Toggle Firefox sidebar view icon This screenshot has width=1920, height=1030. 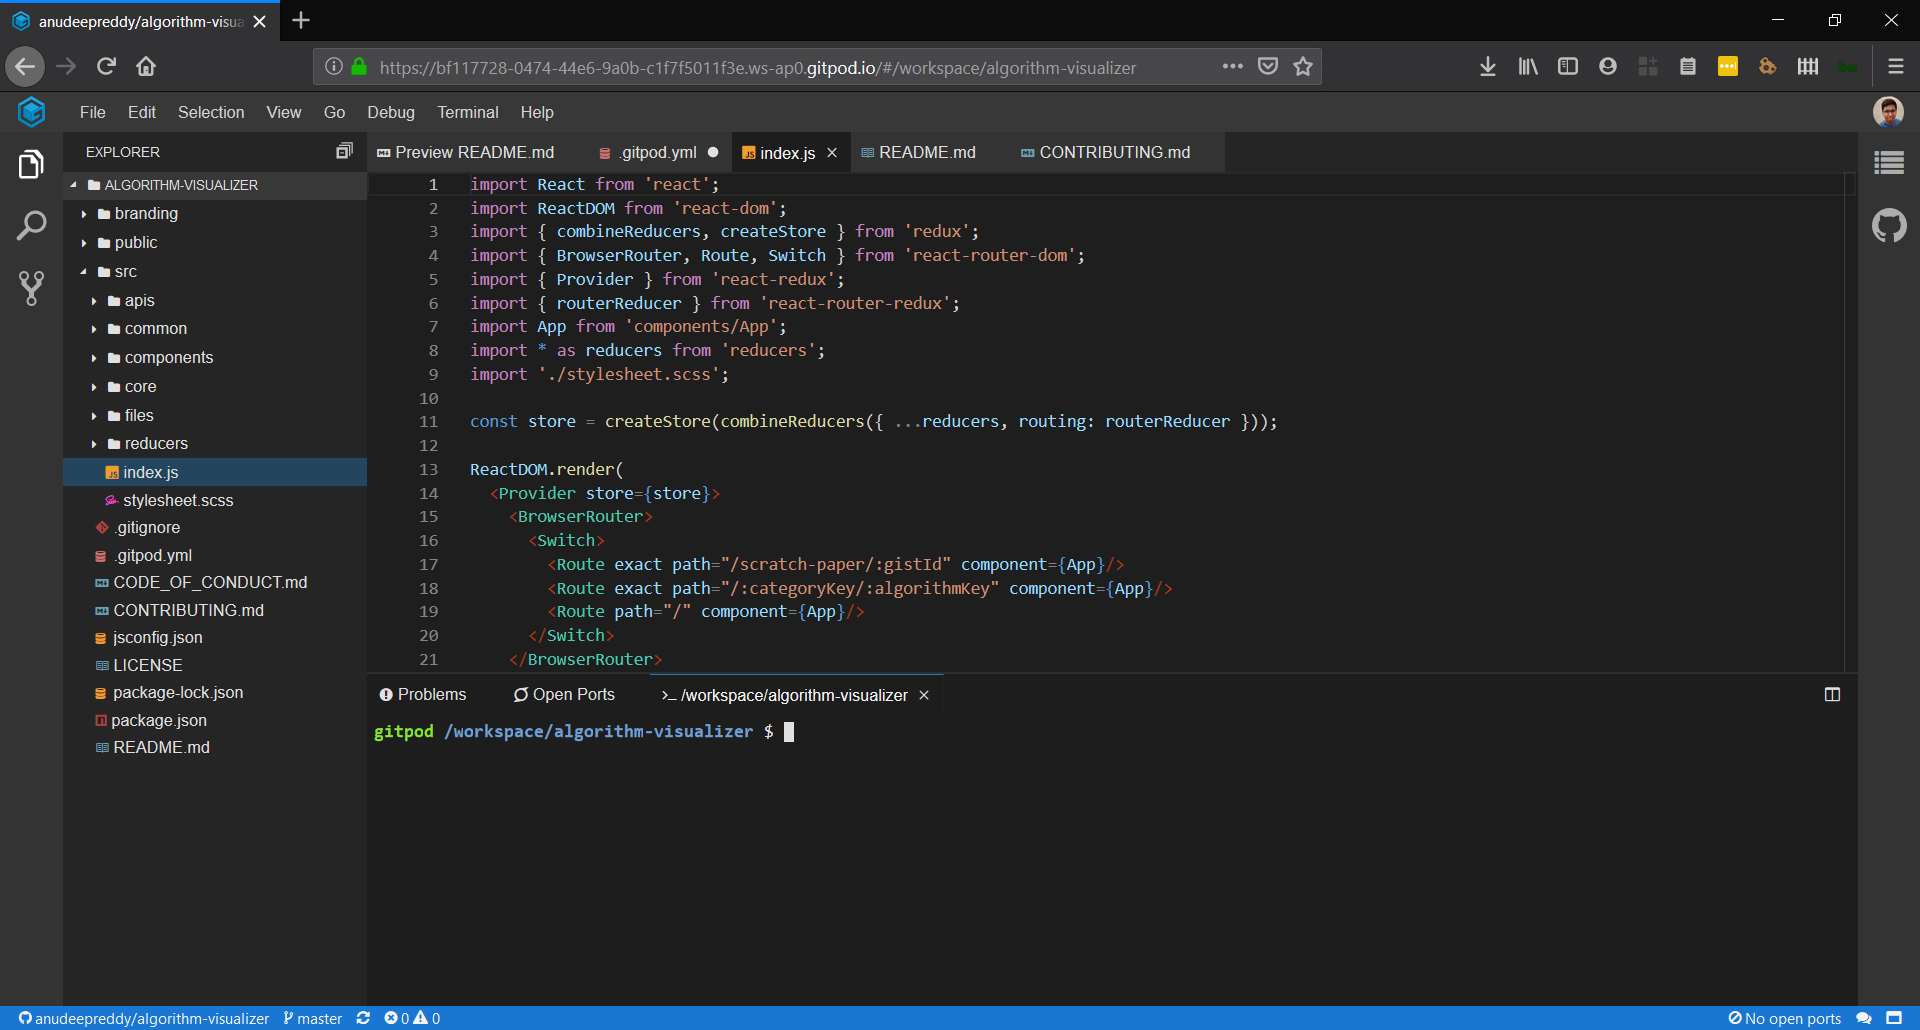[x=1568, y=66]
